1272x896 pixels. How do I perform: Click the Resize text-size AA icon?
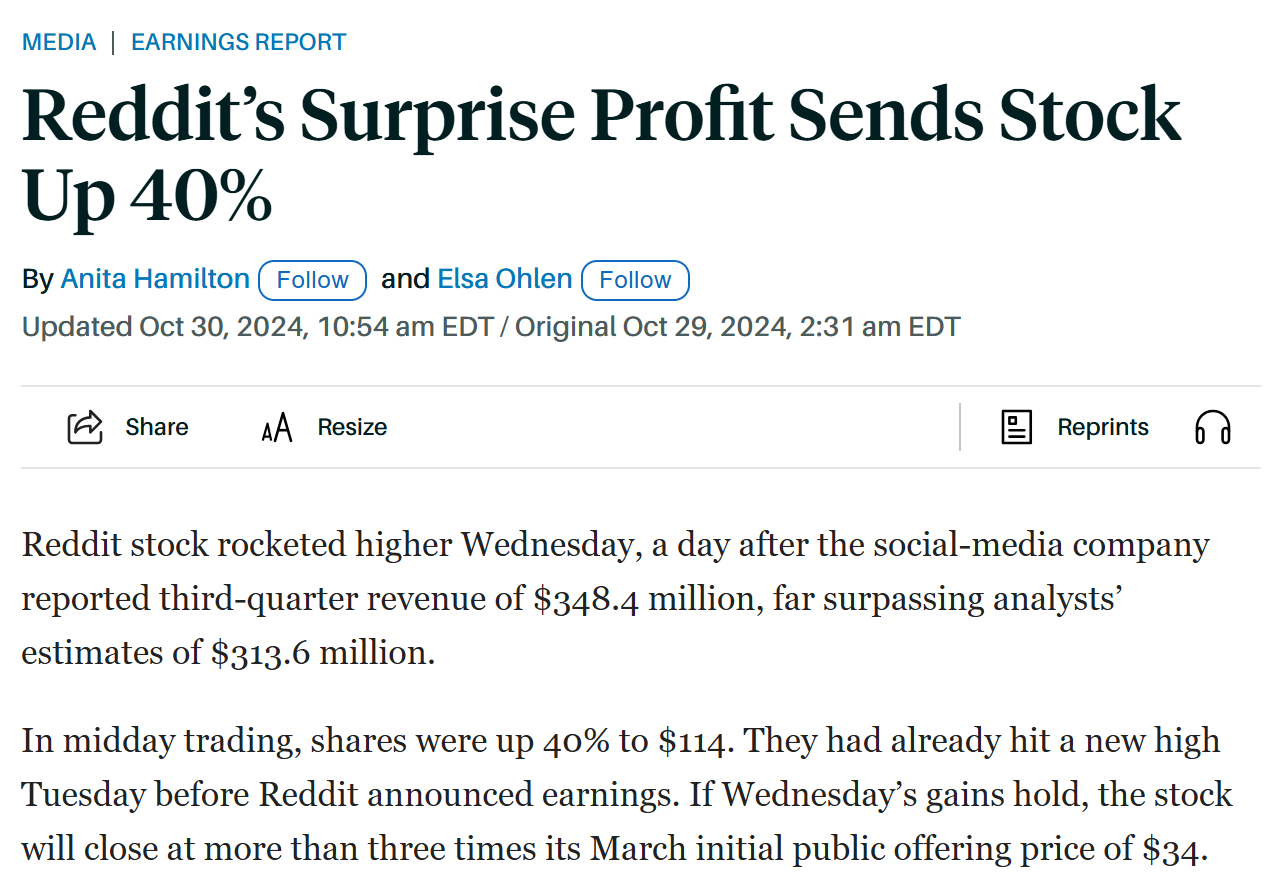277,428
